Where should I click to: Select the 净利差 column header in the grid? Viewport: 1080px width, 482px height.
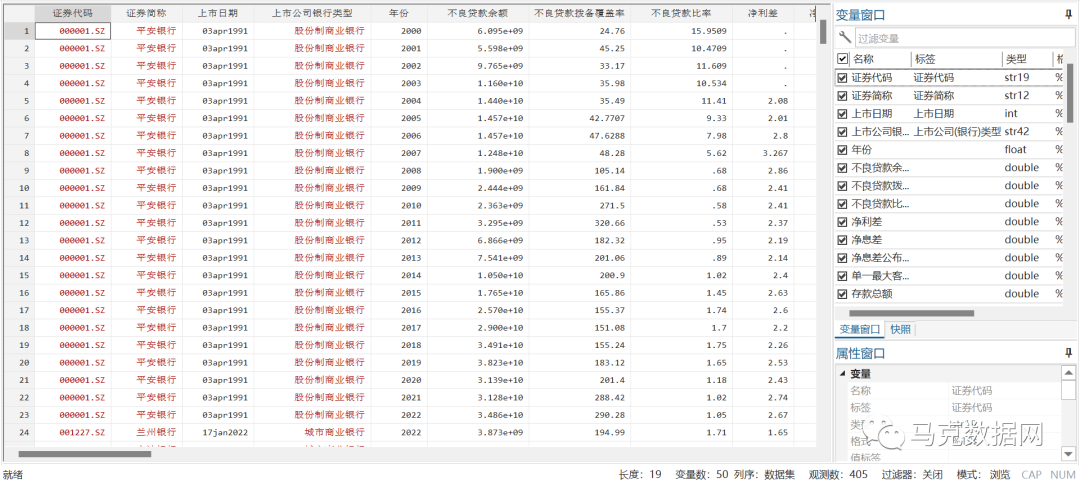pyautogui.click(x=762, y=13)
